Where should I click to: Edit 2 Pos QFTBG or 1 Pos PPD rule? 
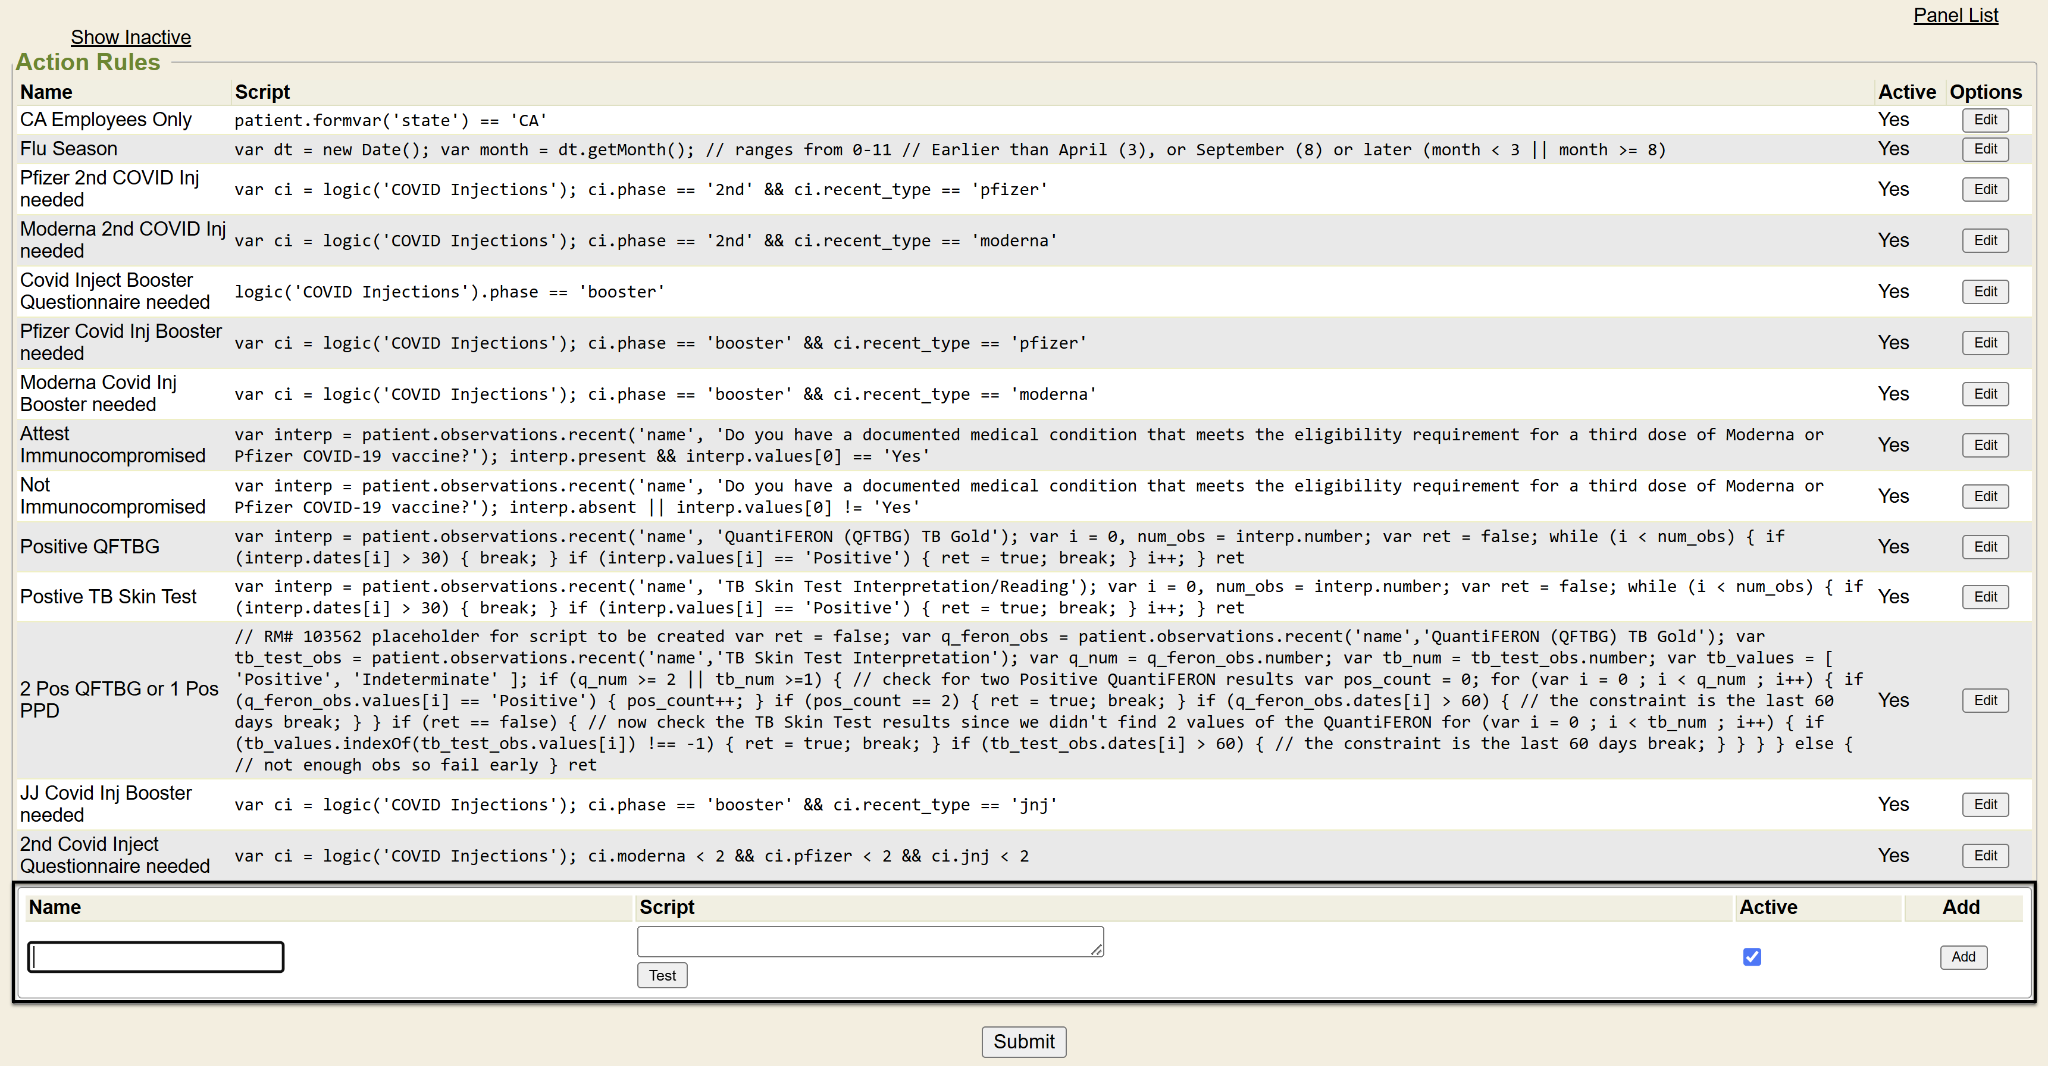tap(1984, 701)
